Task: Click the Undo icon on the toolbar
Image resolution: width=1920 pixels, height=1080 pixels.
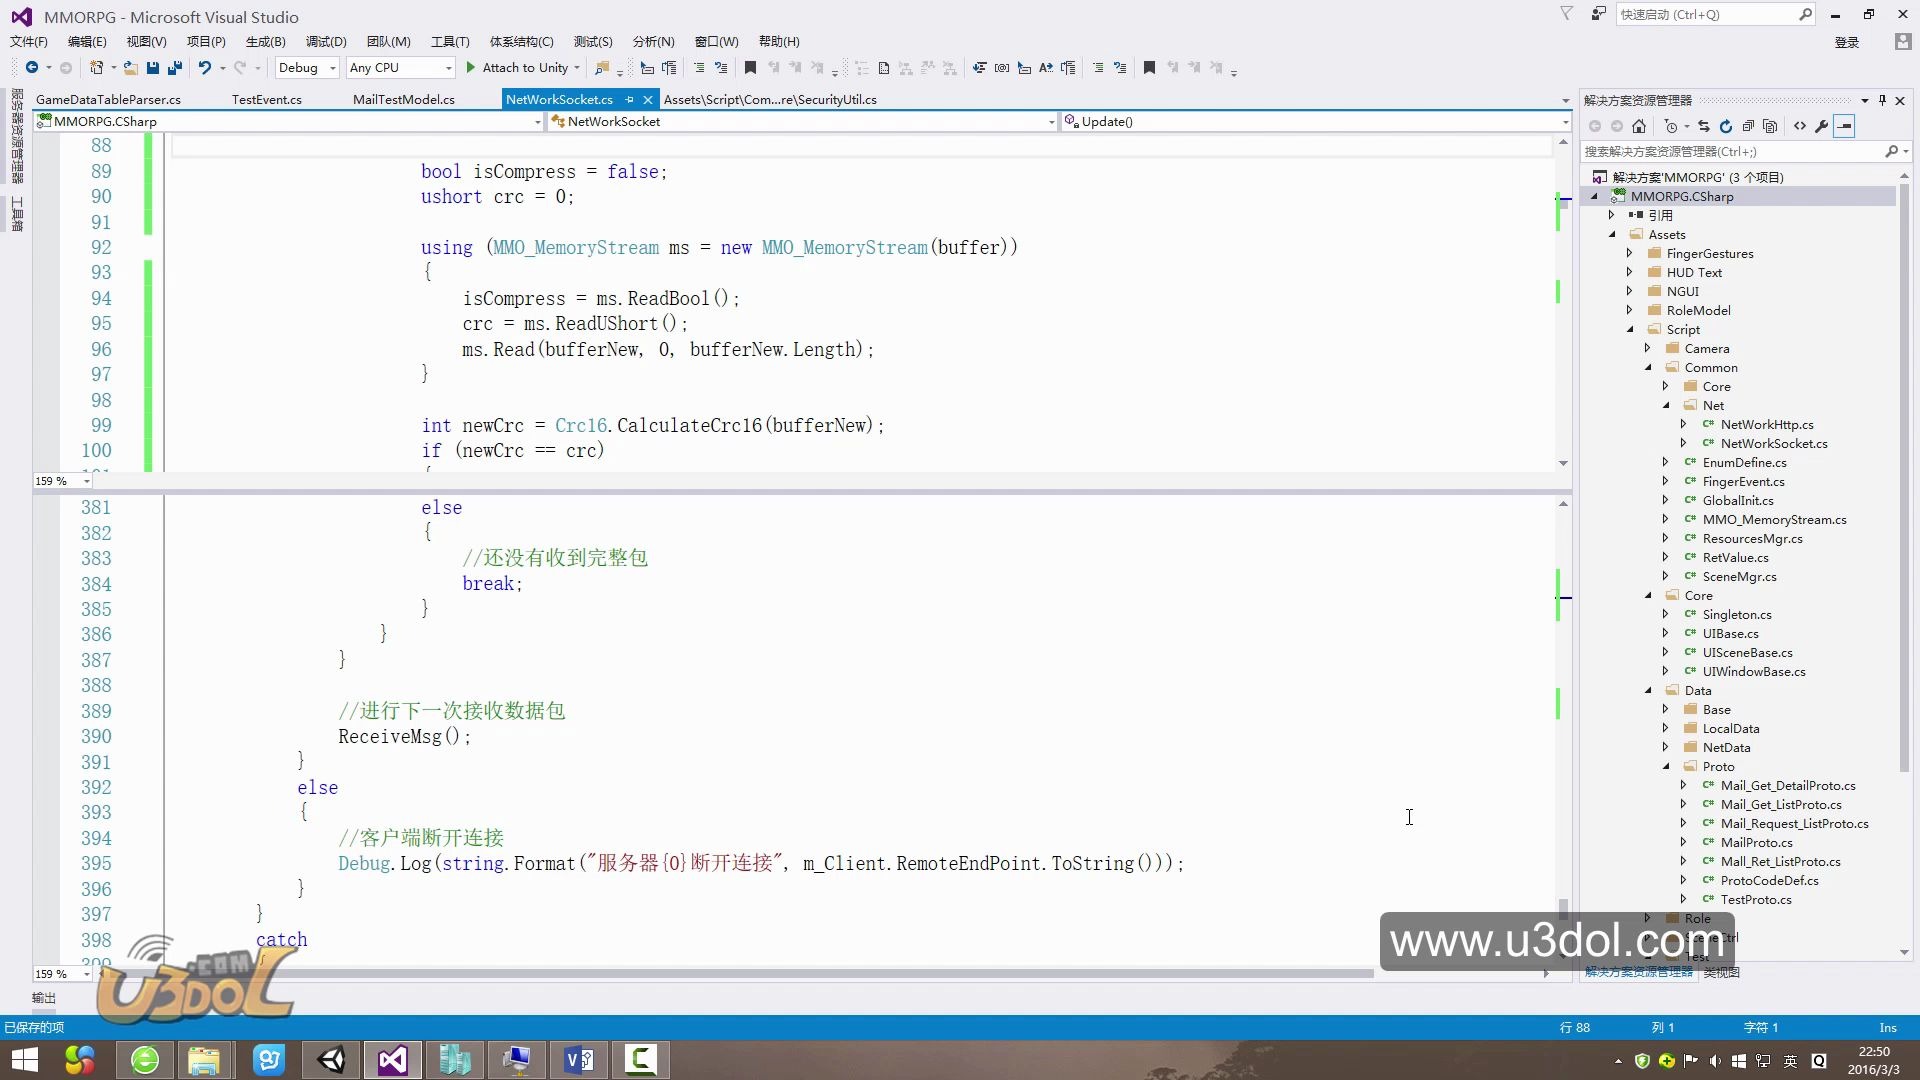Action: pos(204,67)
